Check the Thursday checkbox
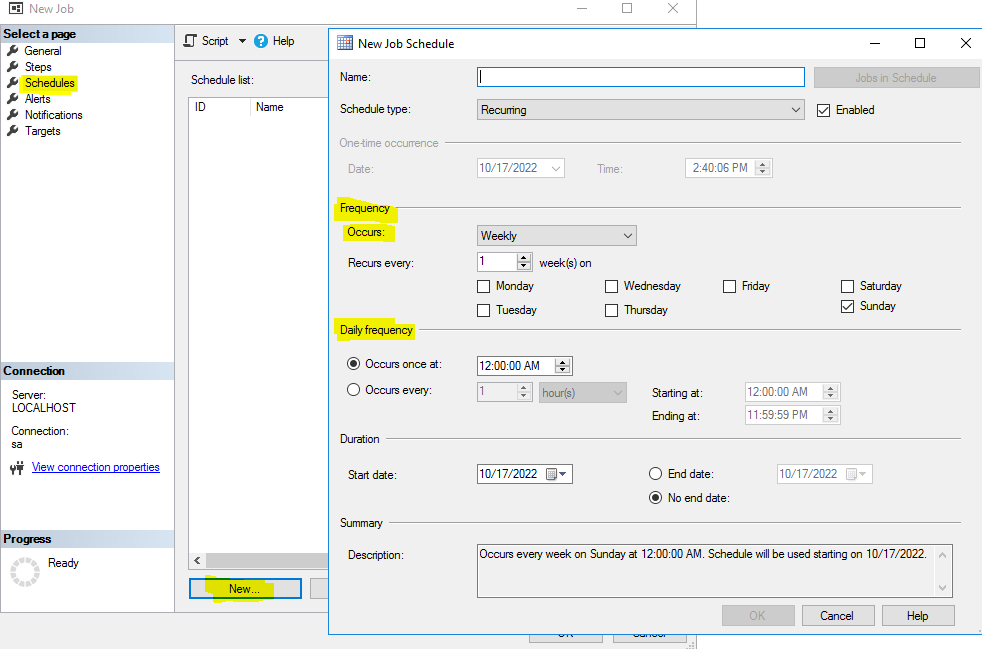The width and height of the screenshot is (982, 649). [x=611, y=310]
